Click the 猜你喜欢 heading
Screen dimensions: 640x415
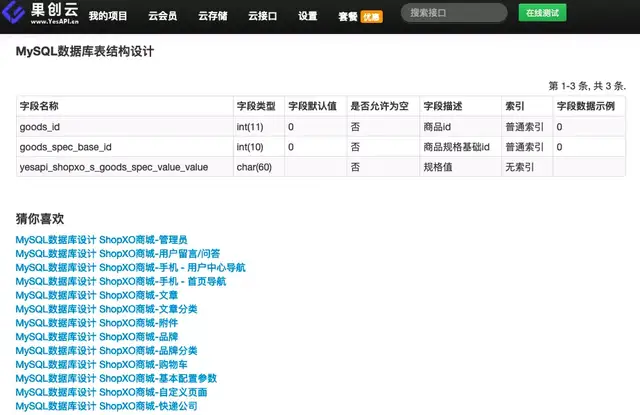(40, 219)
